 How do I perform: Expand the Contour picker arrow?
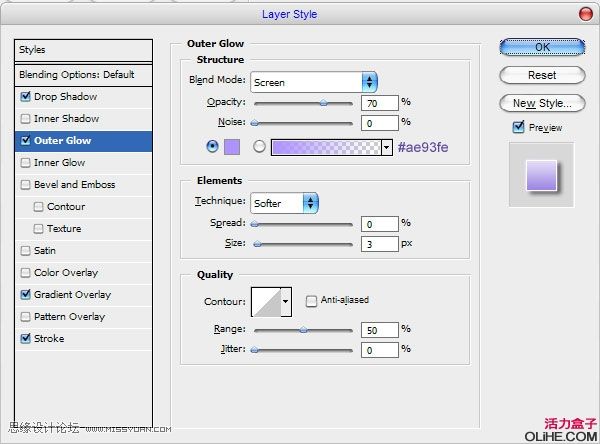286,302
